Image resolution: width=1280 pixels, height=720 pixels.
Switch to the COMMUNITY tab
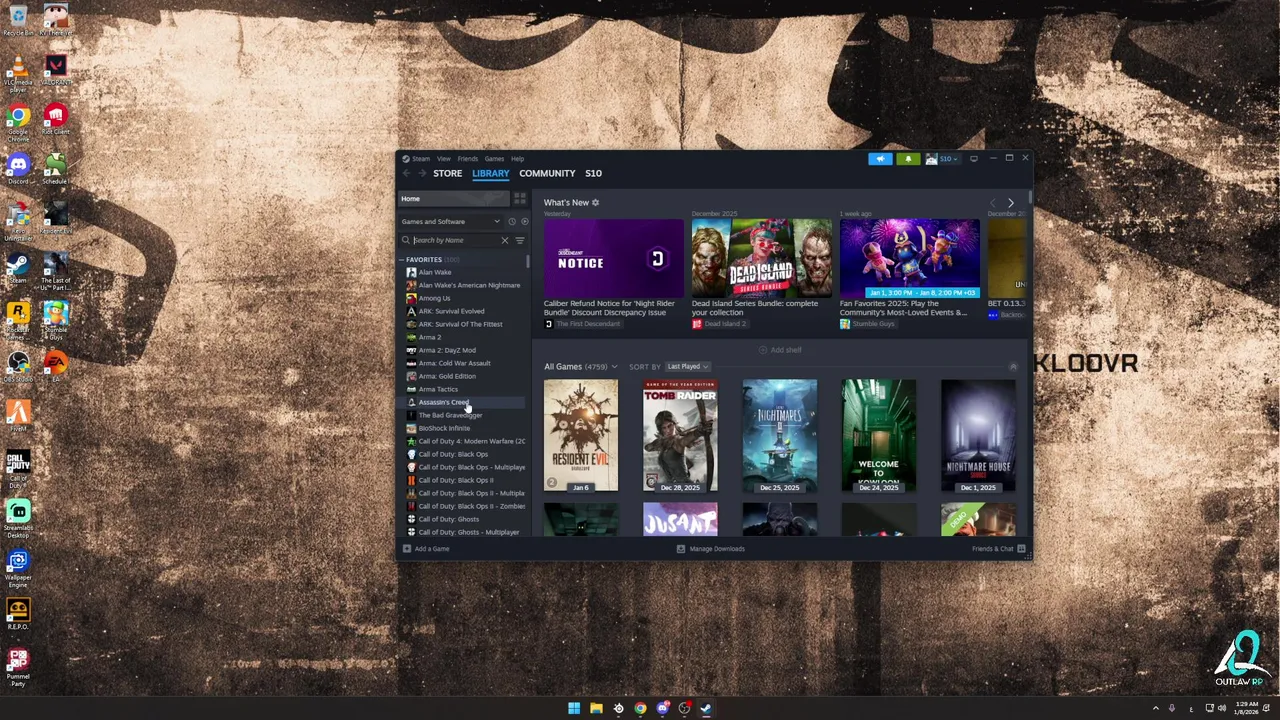[547, 173]
